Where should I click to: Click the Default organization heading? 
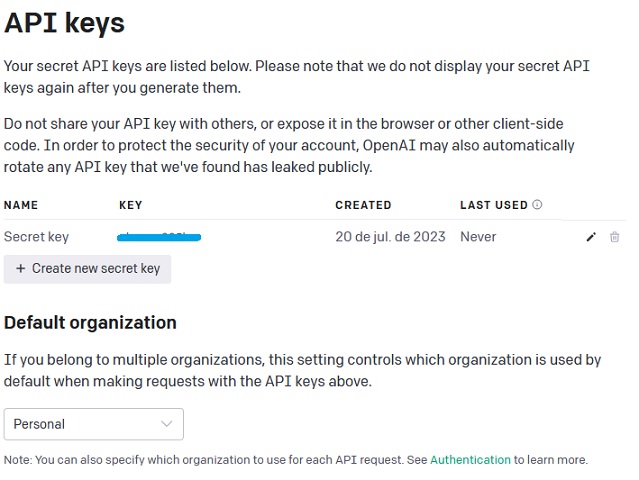coord(90,323)
